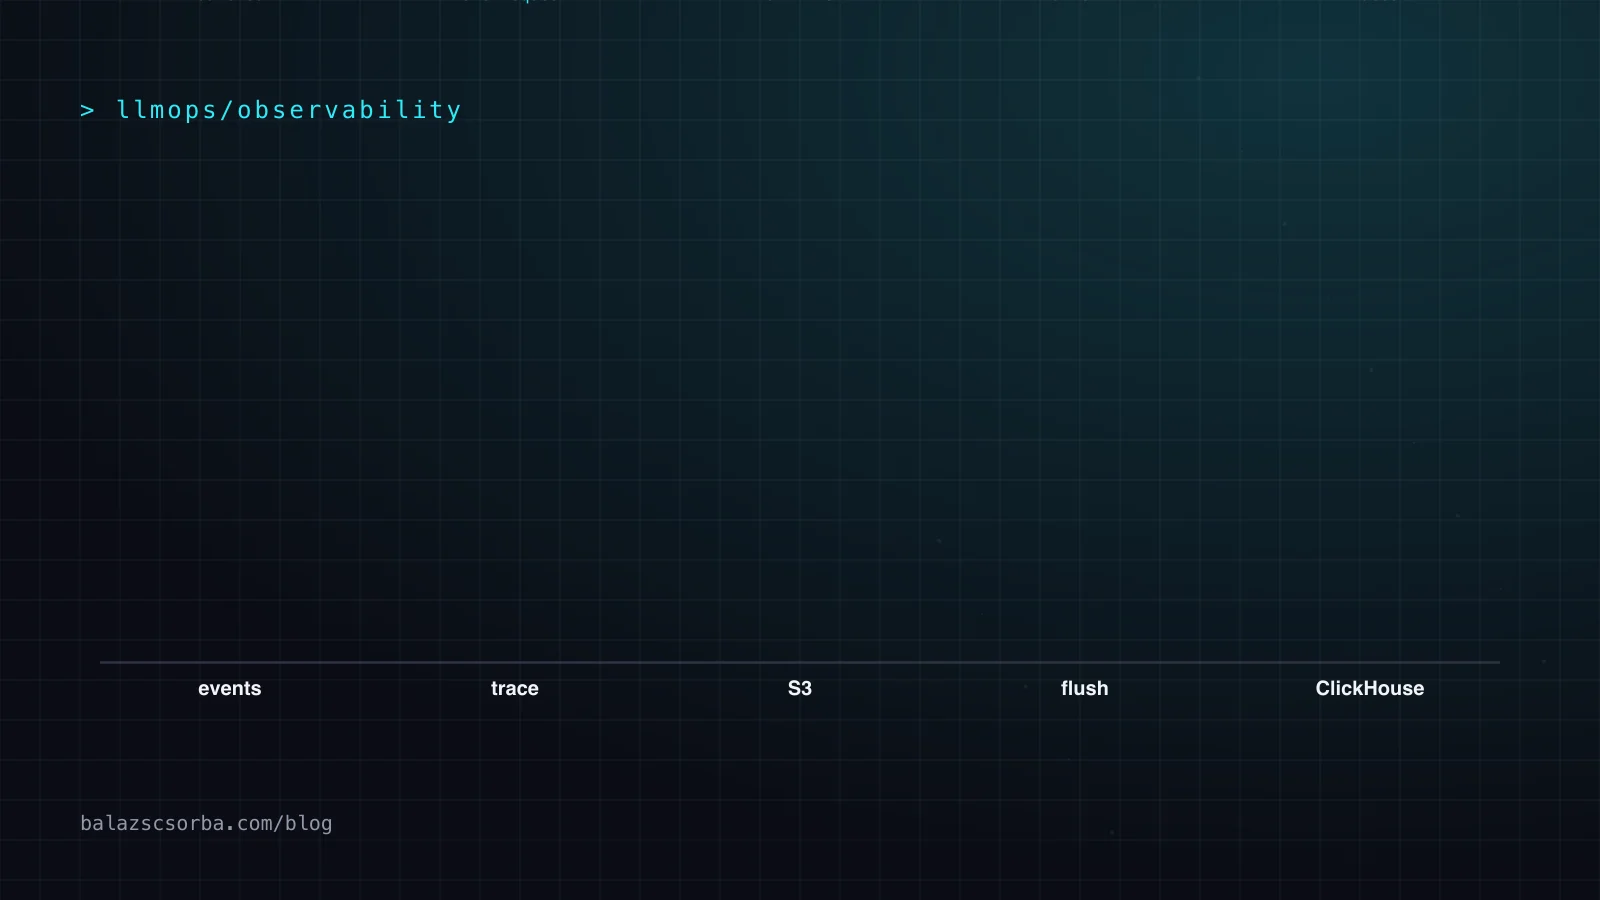Open the balazscsorba.com/blog link text
Image resolution: width=1600 pixels, height=900 pixels.
click(x=206, y=823)
